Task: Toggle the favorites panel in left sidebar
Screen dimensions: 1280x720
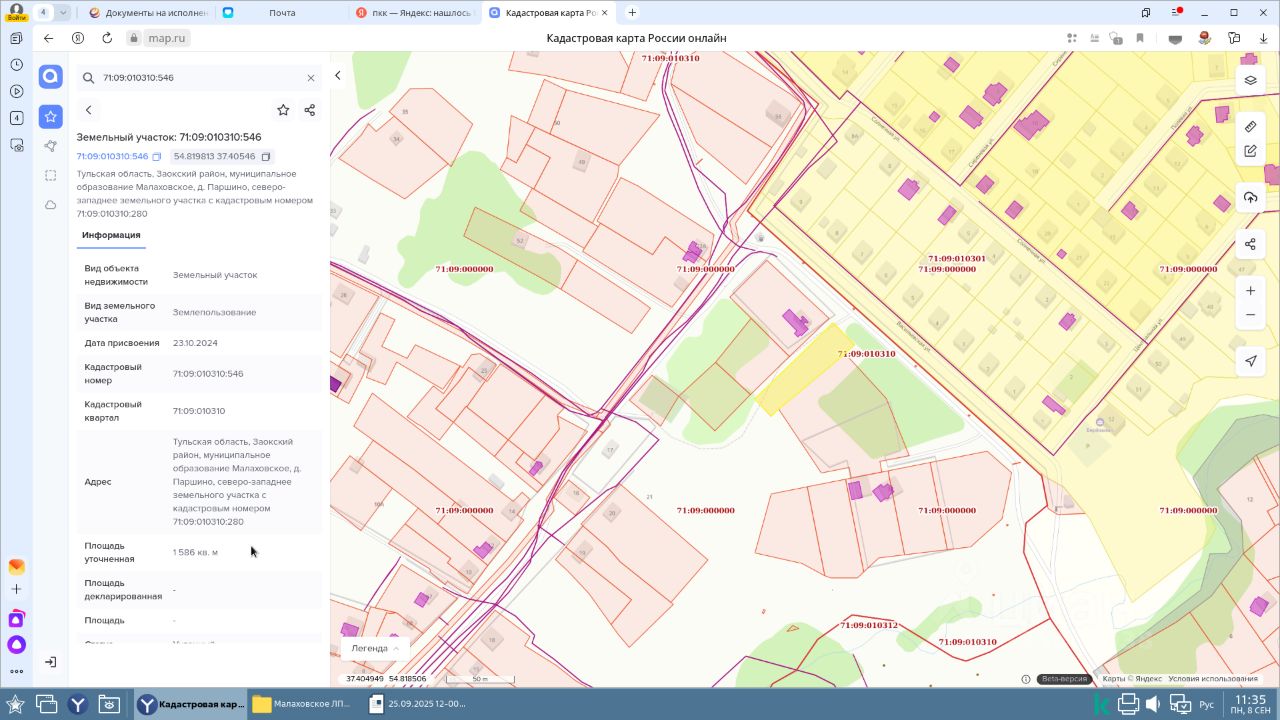Action: (51, 116)
